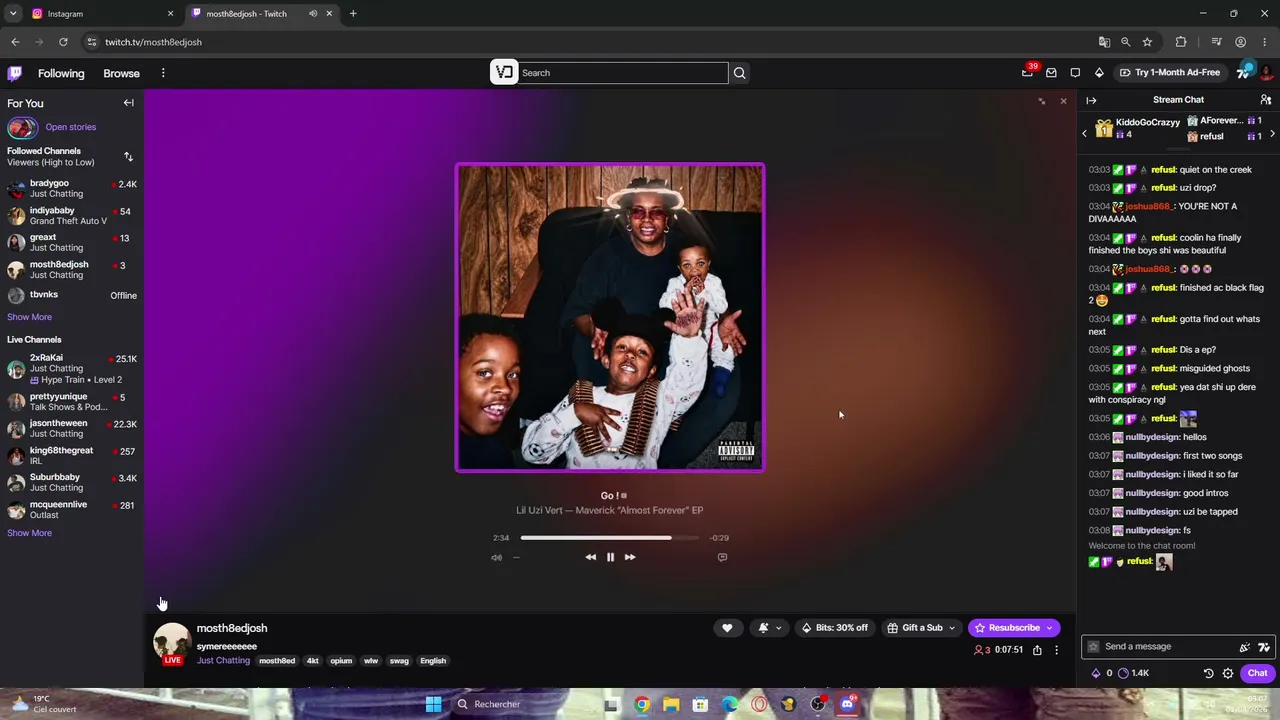Open the Gift a Sub dropdown
This screenshot has width=1280, height=720.
point(921,628)
